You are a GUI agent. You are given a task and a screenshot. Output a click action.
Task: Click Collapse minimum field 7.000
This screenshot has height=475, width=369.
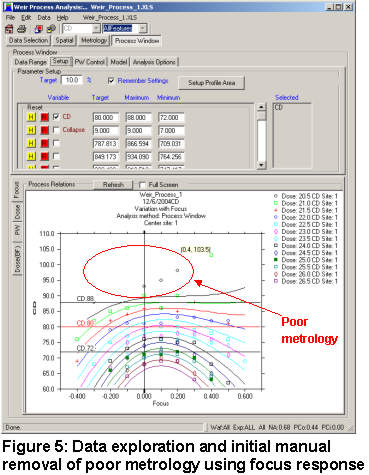pos(171,130)
